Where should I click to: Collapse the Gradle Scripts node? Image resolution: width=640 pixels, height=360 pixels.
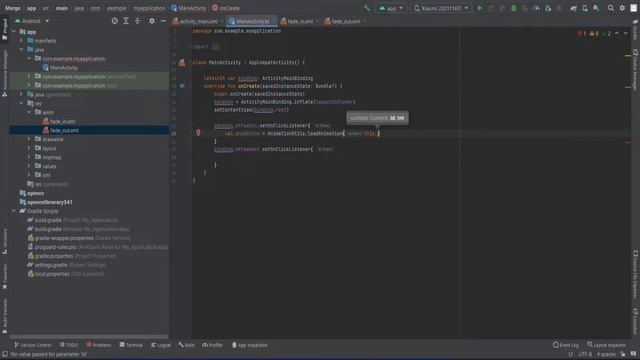pos(14,211)
